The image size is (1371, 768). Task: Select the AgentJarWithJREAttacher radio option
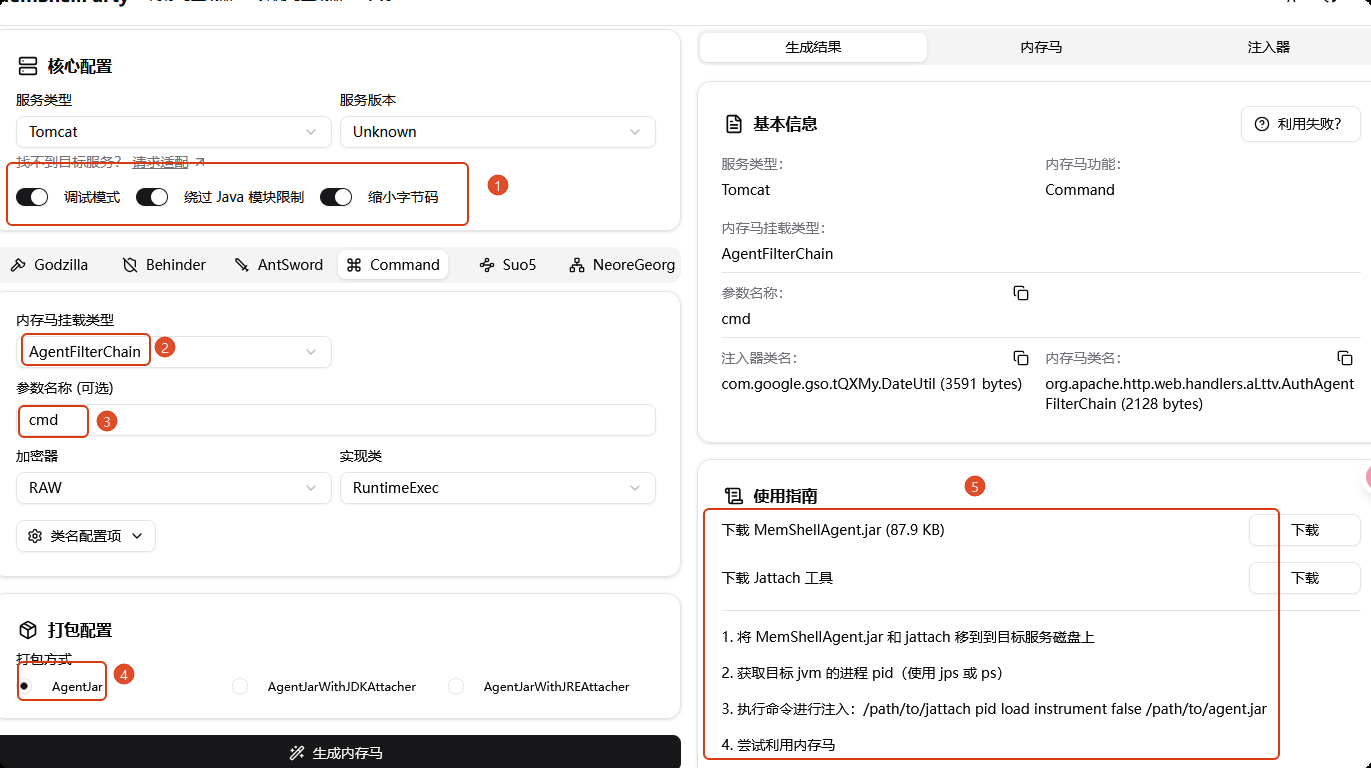pyautogui.click(x=456, y=686)
